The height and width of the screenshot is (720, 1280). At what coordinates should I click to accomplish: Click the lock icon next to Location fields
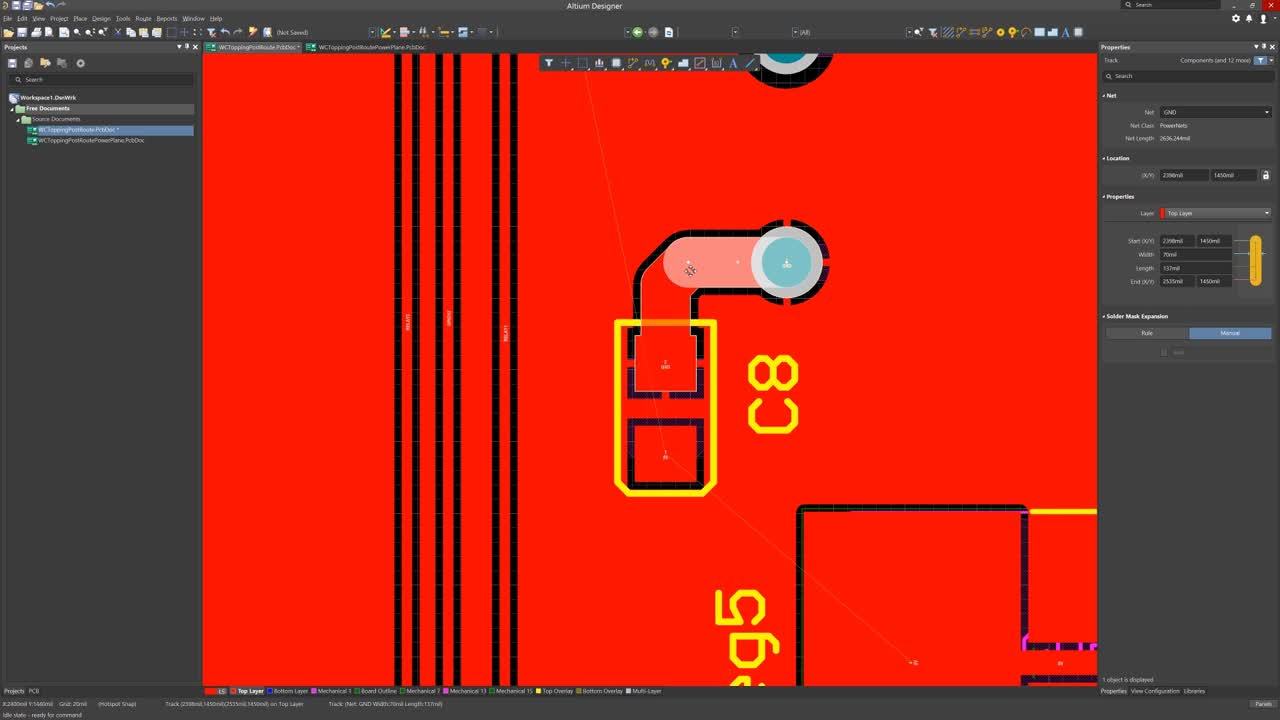tap(1265, 175)
